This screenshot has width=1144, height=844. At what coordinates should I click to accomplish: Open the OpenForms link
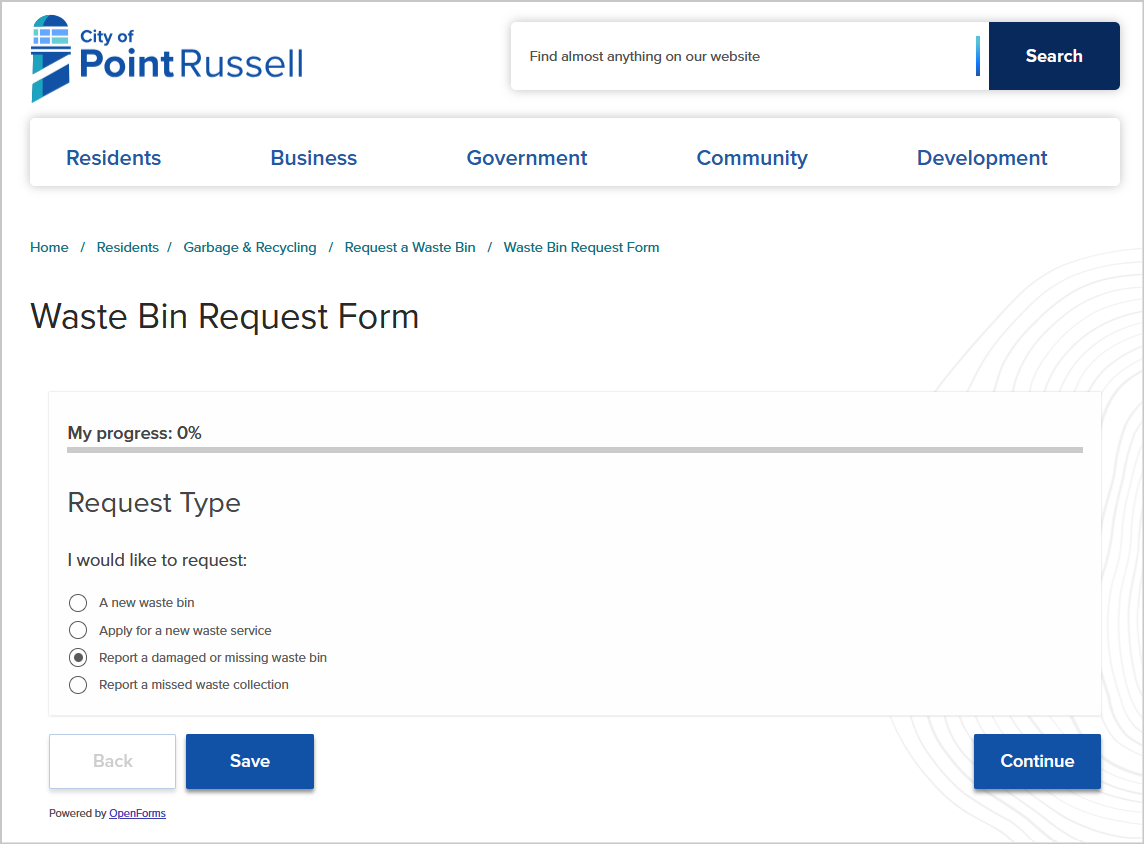point(137,813)
